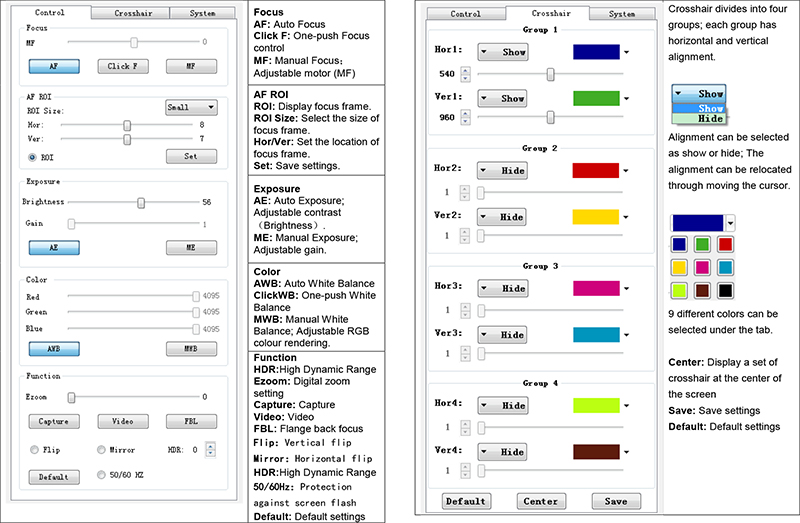Select the ROI radio button

coord(33,157)
